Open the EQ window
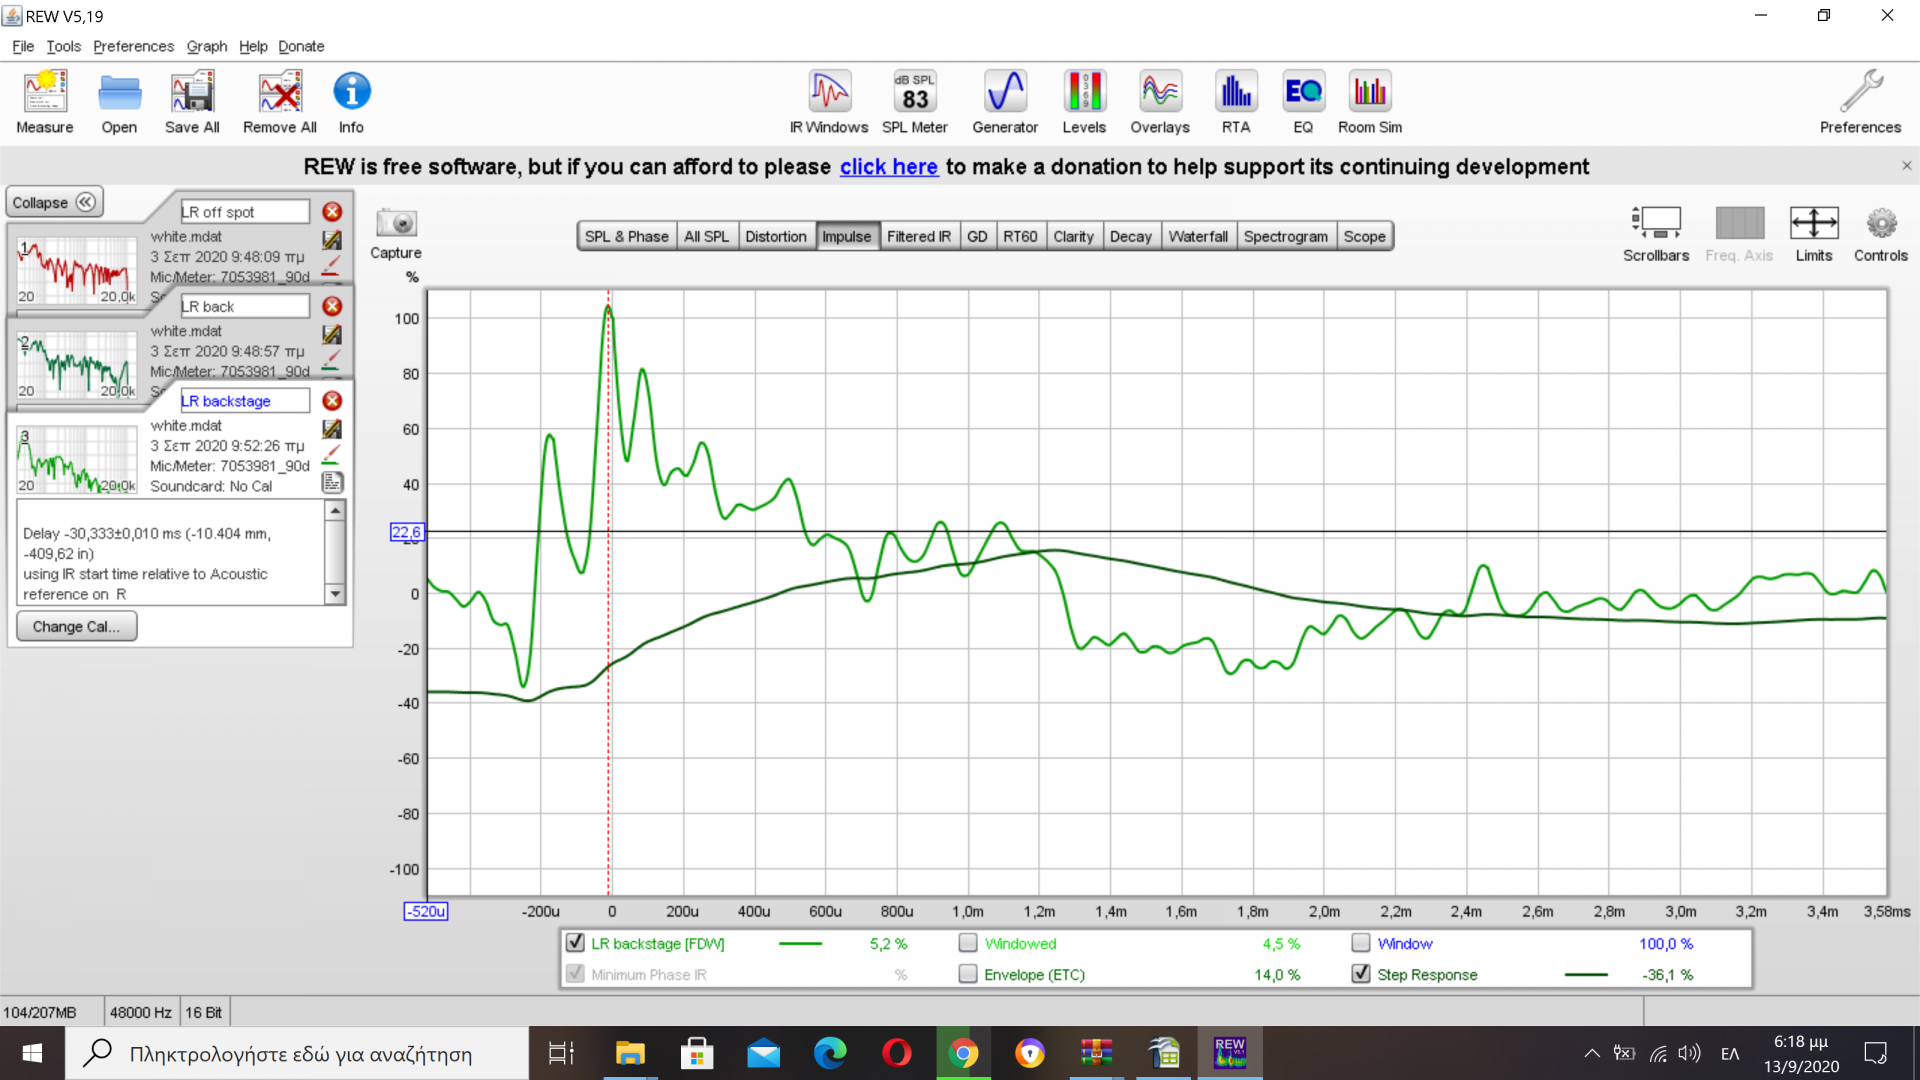 click(1303, 102)
